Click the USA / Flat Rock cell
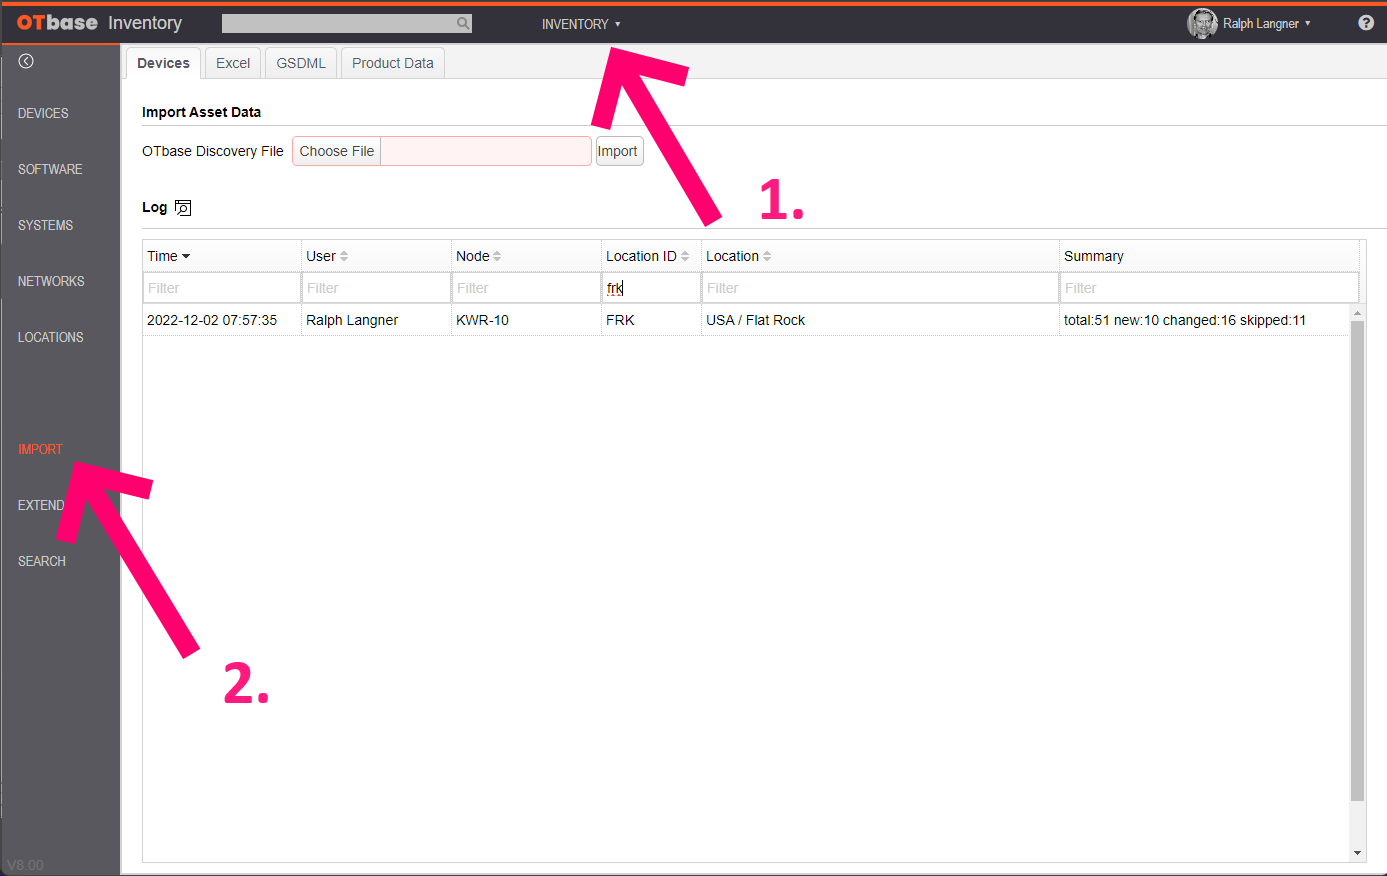The width and height of the screenshot is (1387, 876). point(755,320)
